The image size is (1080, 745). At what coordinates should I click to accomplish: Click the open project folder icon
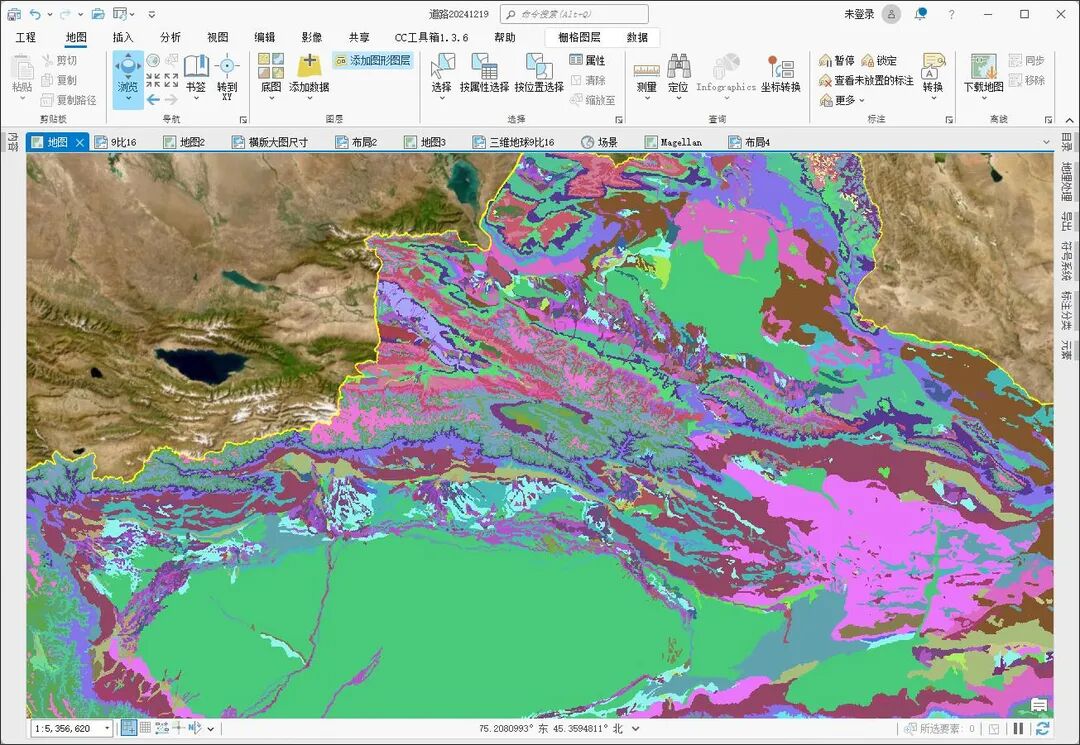(x=98, y=14)
